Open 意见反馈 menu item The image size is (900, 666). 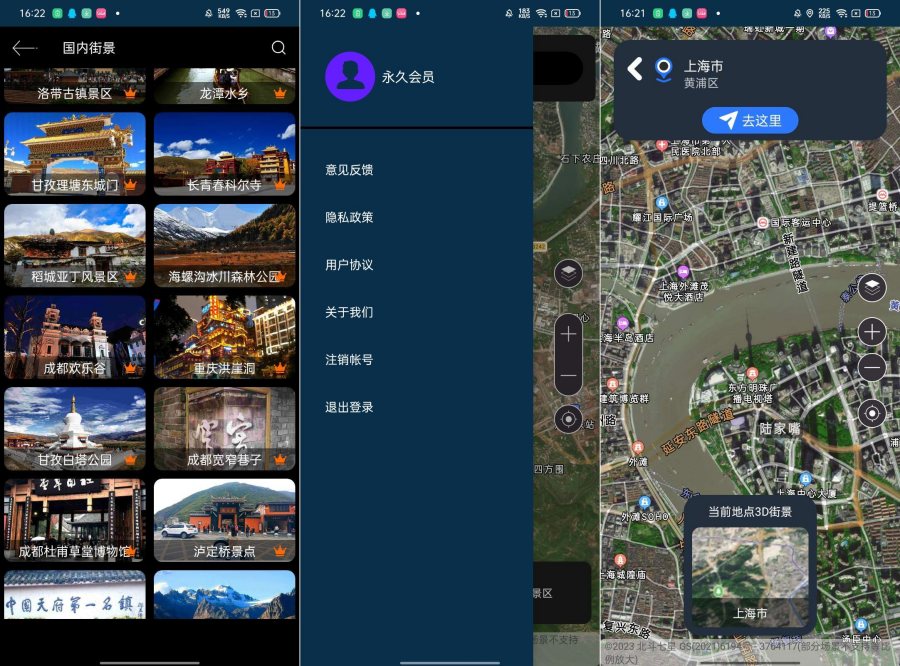click(349, 170)
